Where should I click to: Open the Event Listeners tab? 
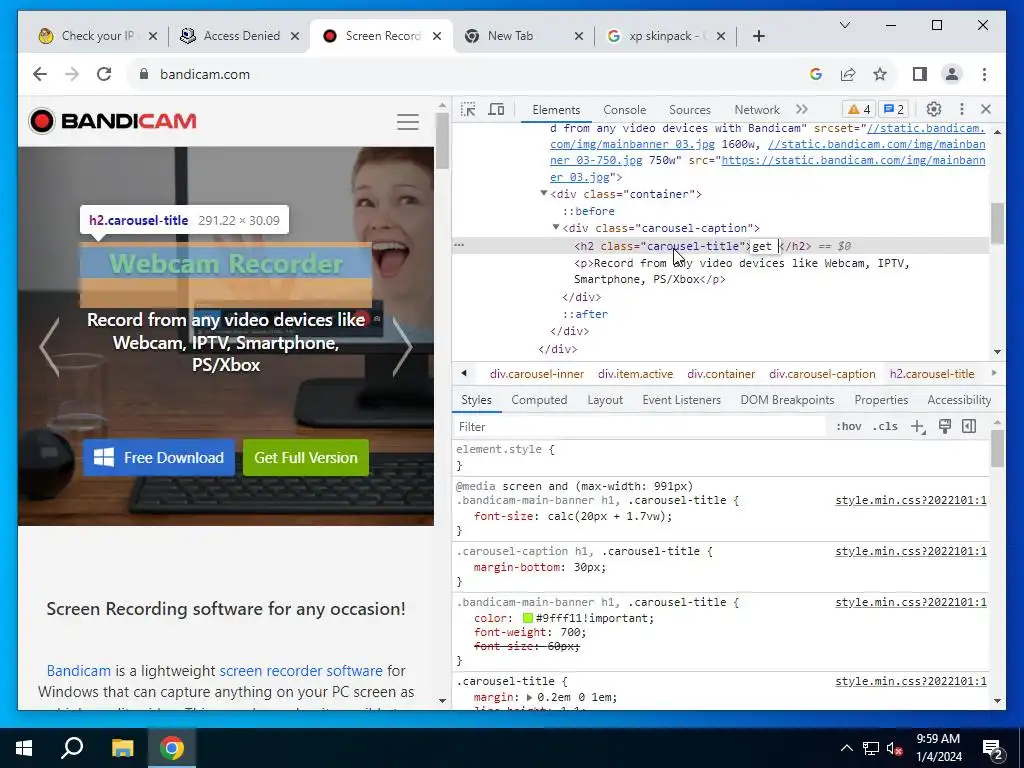tap(681, 400)
